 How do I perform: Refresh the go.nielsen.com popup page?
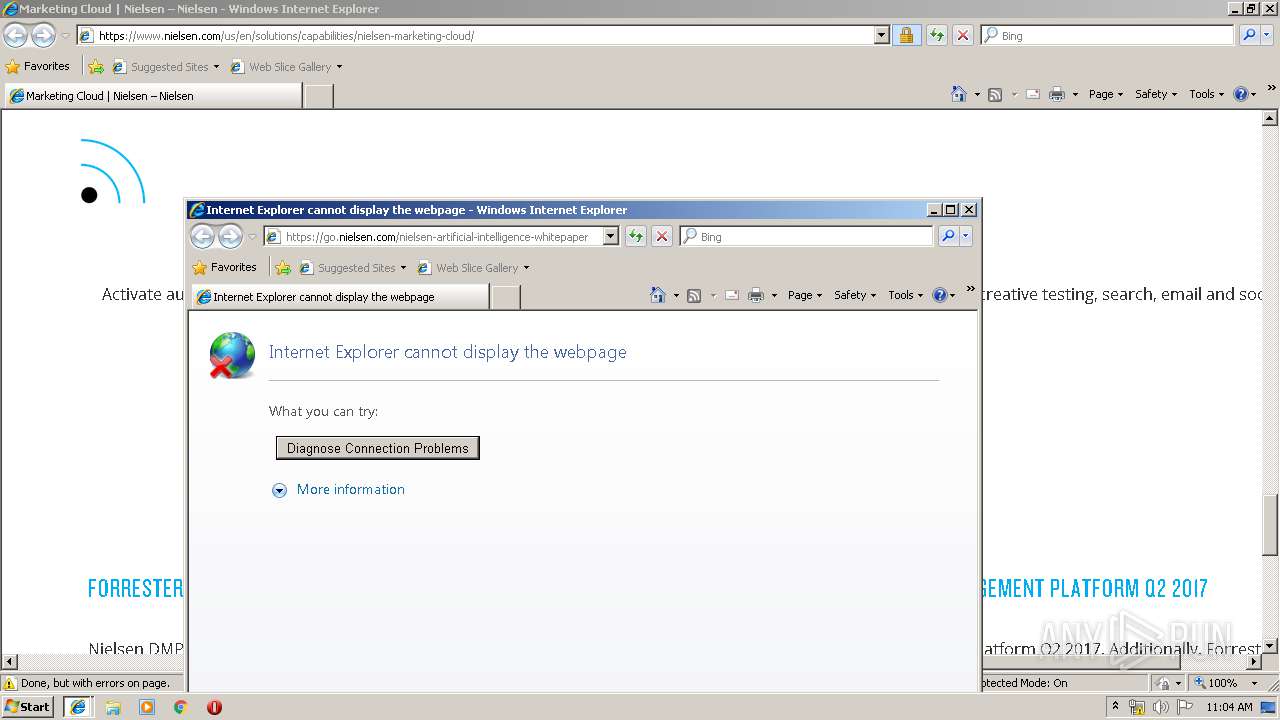[635, 237]
